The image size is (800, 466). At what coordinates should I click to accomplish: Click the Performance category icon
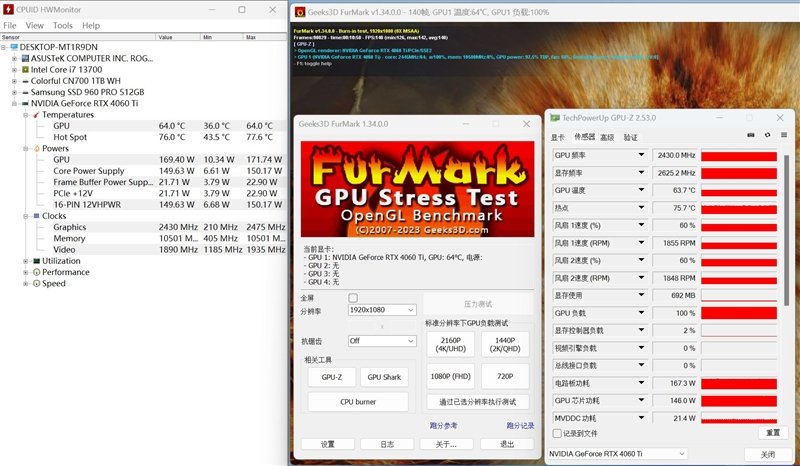[x=36, y=272]
